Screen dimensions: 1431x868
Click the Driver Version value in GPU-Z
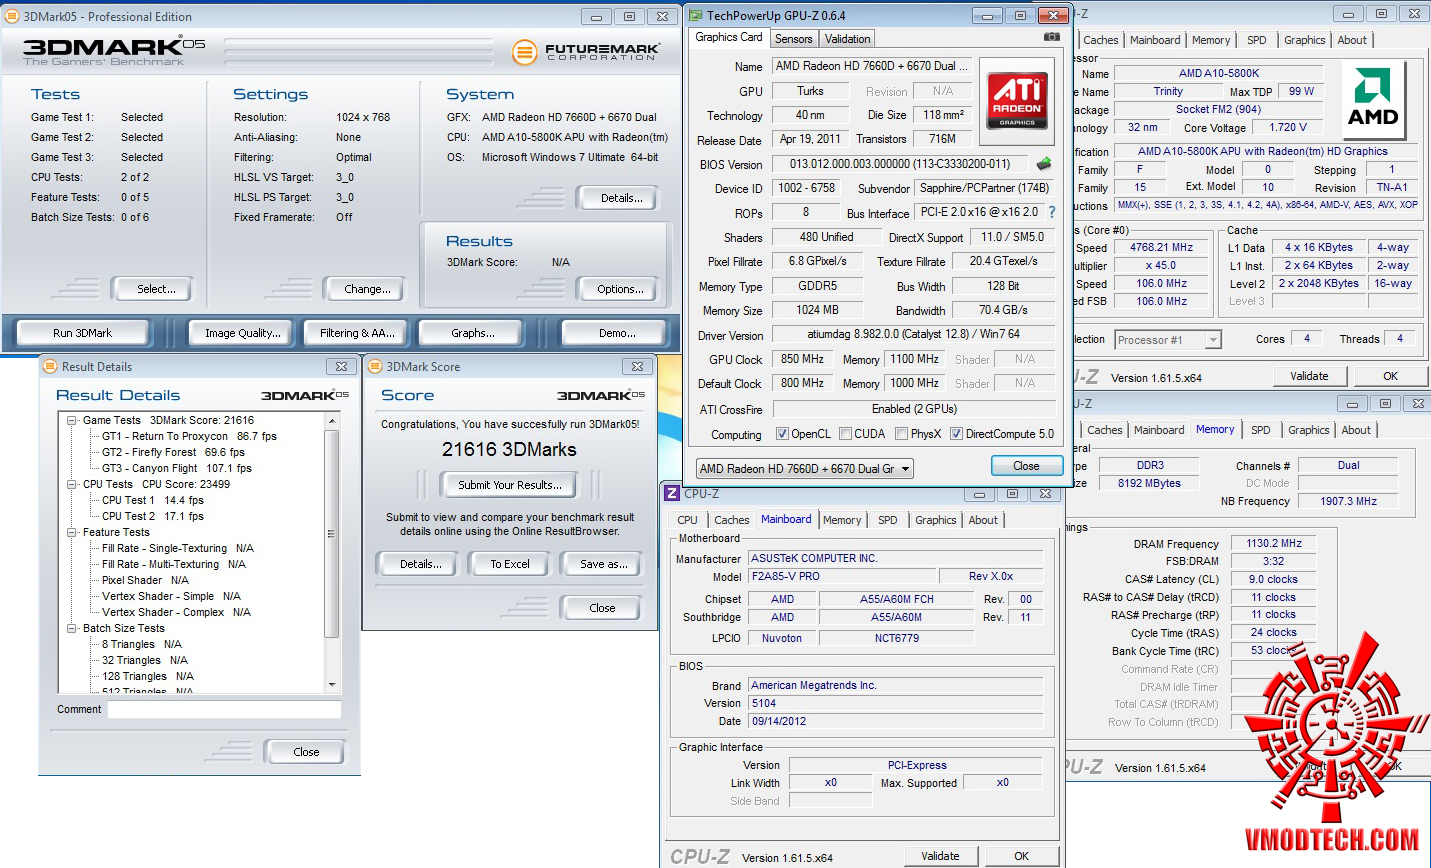tap(914, 334)
